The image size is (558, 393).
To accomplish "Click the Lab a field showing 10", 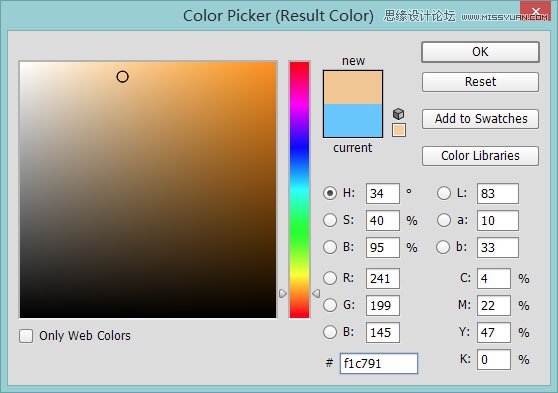I will point(498,220).
